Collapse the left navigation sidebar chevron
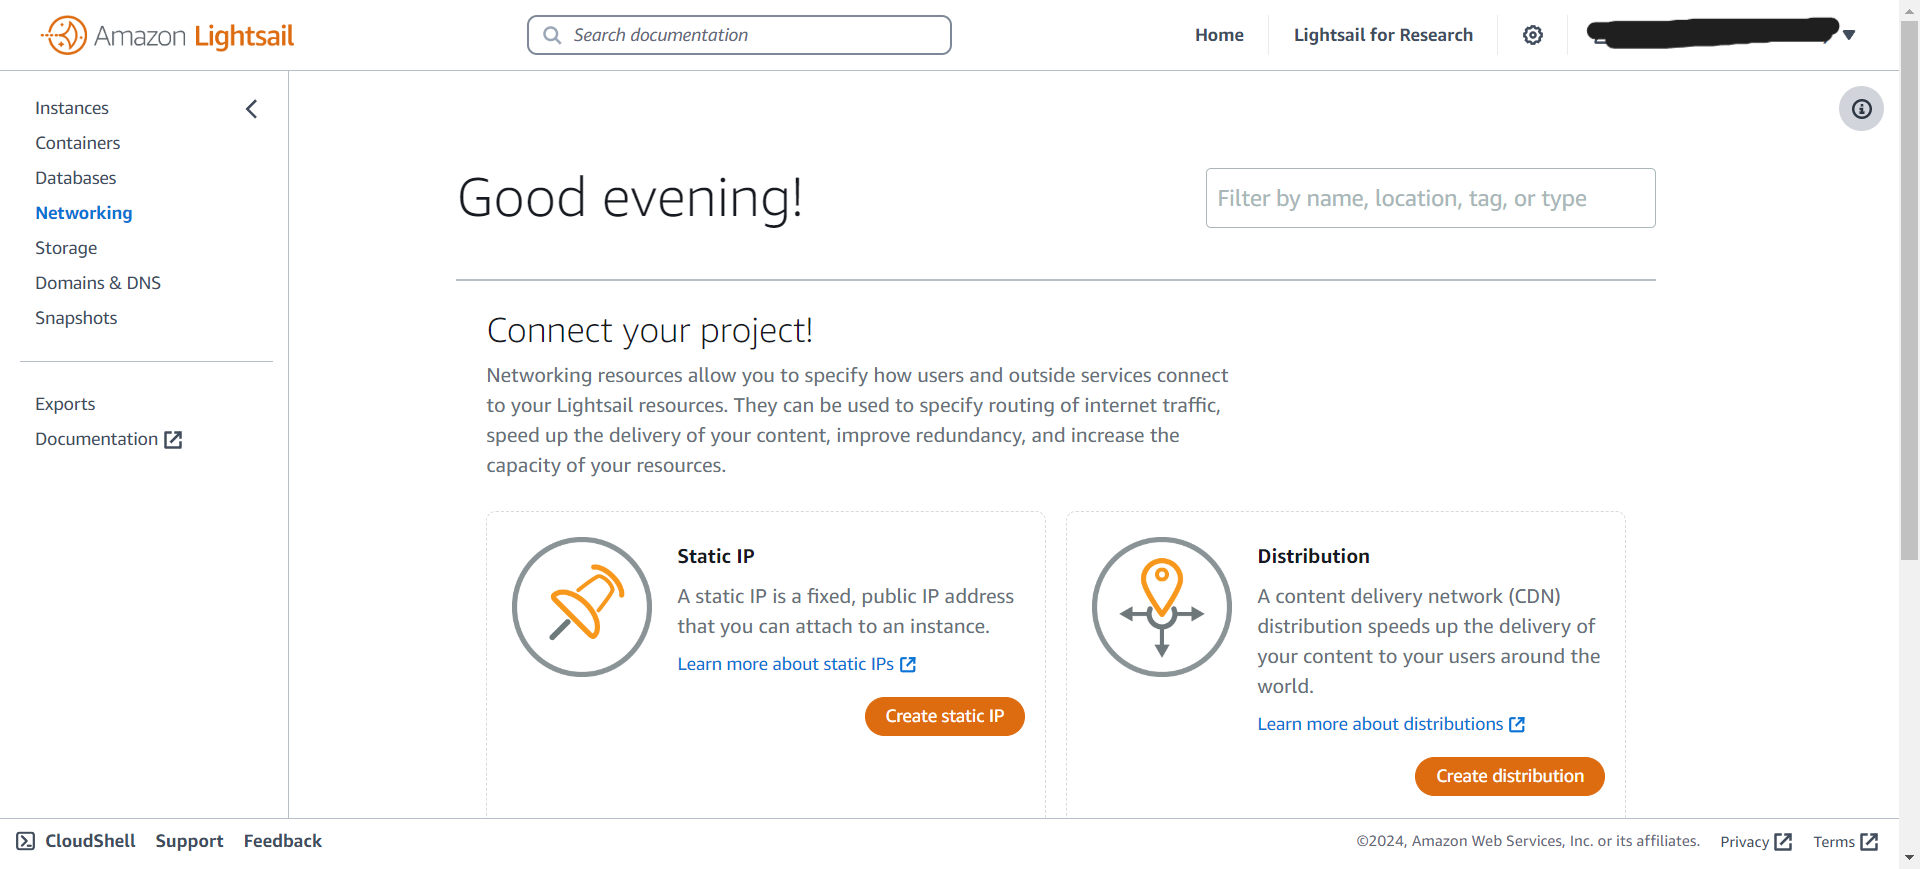Screen dimensions: 1920x869 pos(252,108)
